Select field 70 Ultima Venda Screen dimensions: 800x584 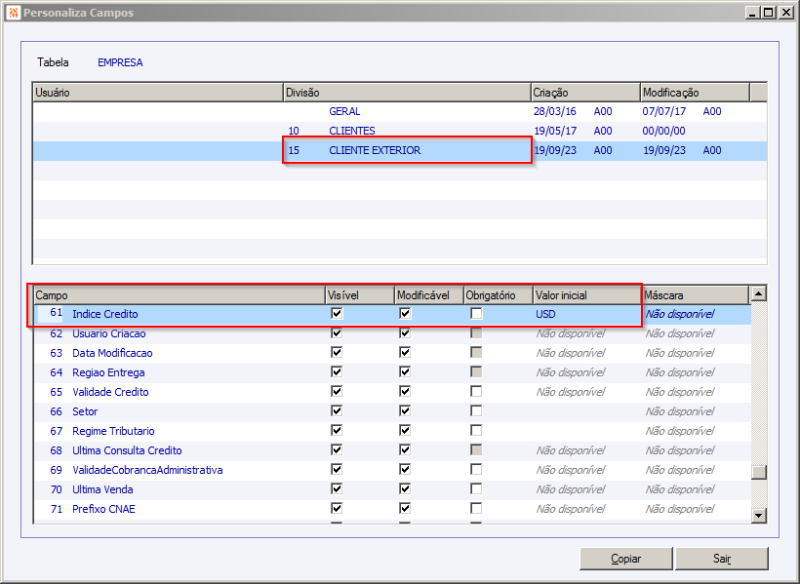(x=392, y=489)
